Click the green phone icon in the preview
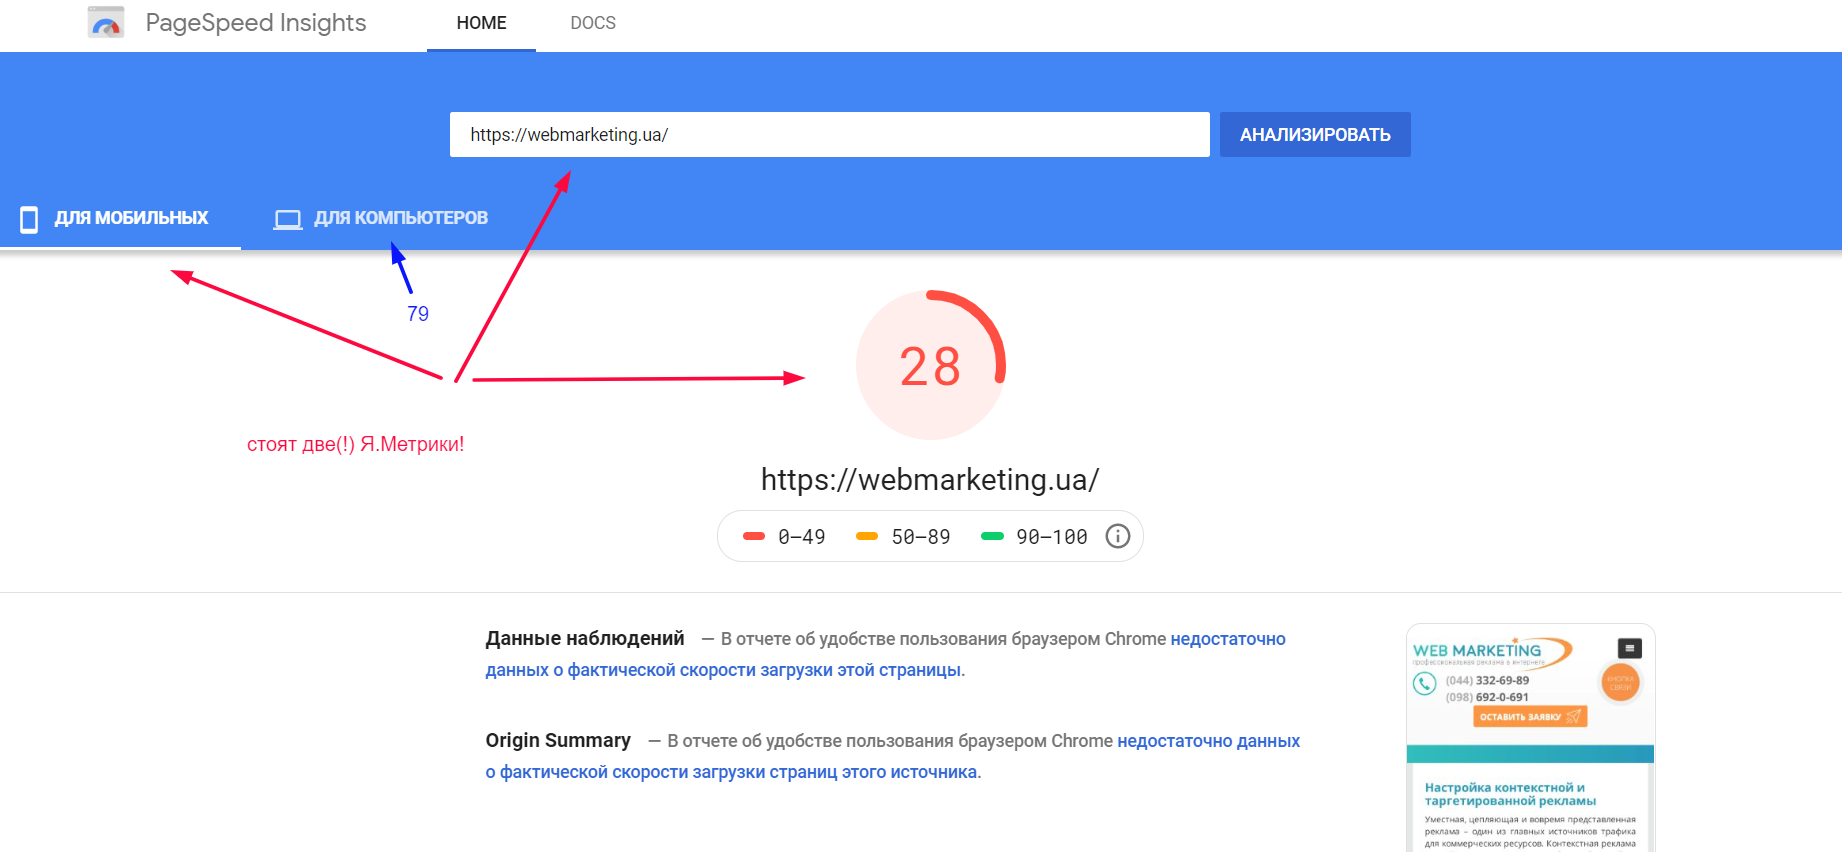 tap(1424, 683)
